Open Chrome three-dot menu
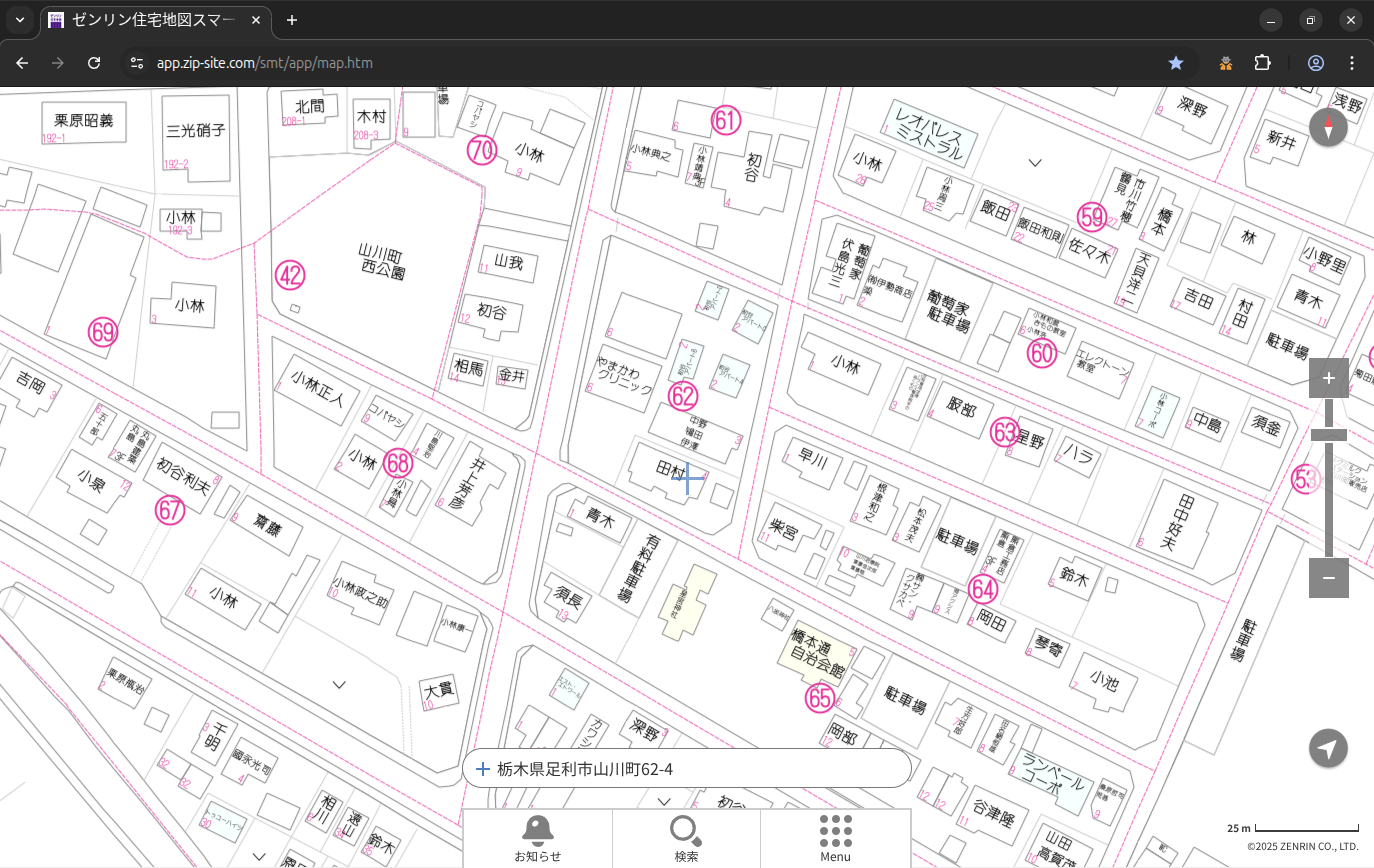This screenshot has height=868, width=1374. tap(1352, 63)
